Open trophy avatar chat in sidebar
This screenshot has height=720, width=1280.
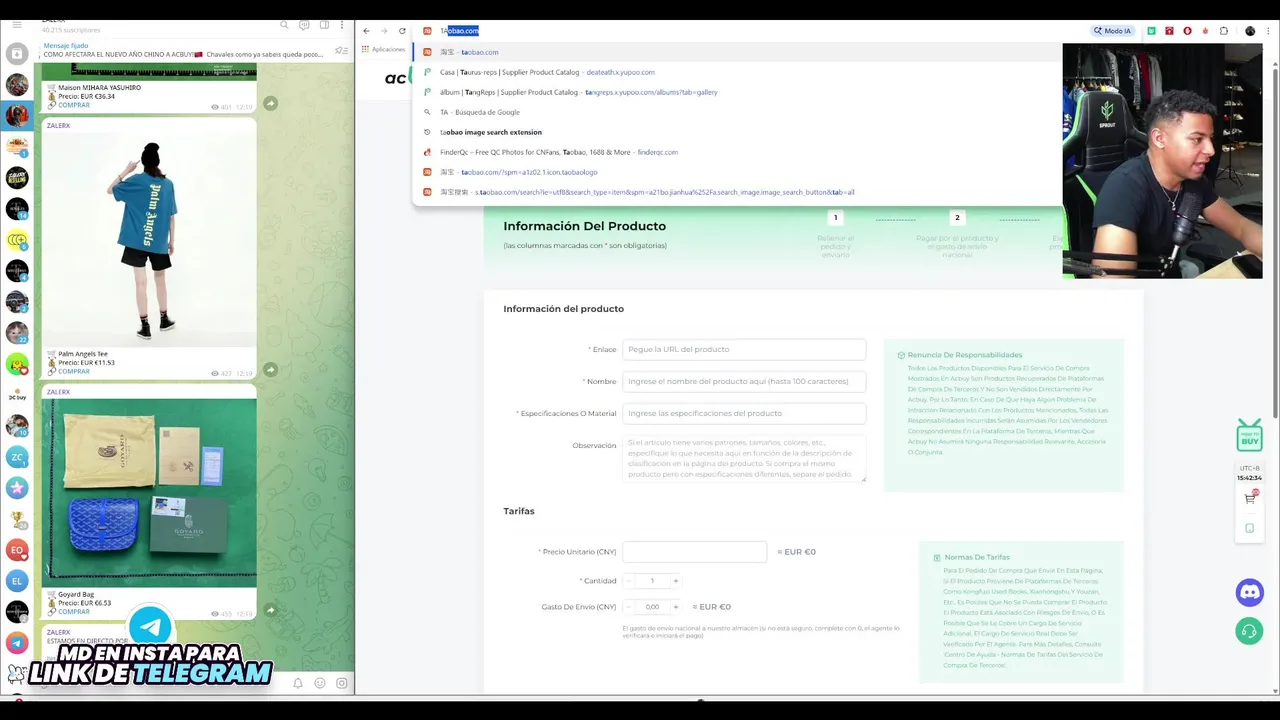pyautogui.click(x=17, y=519)
